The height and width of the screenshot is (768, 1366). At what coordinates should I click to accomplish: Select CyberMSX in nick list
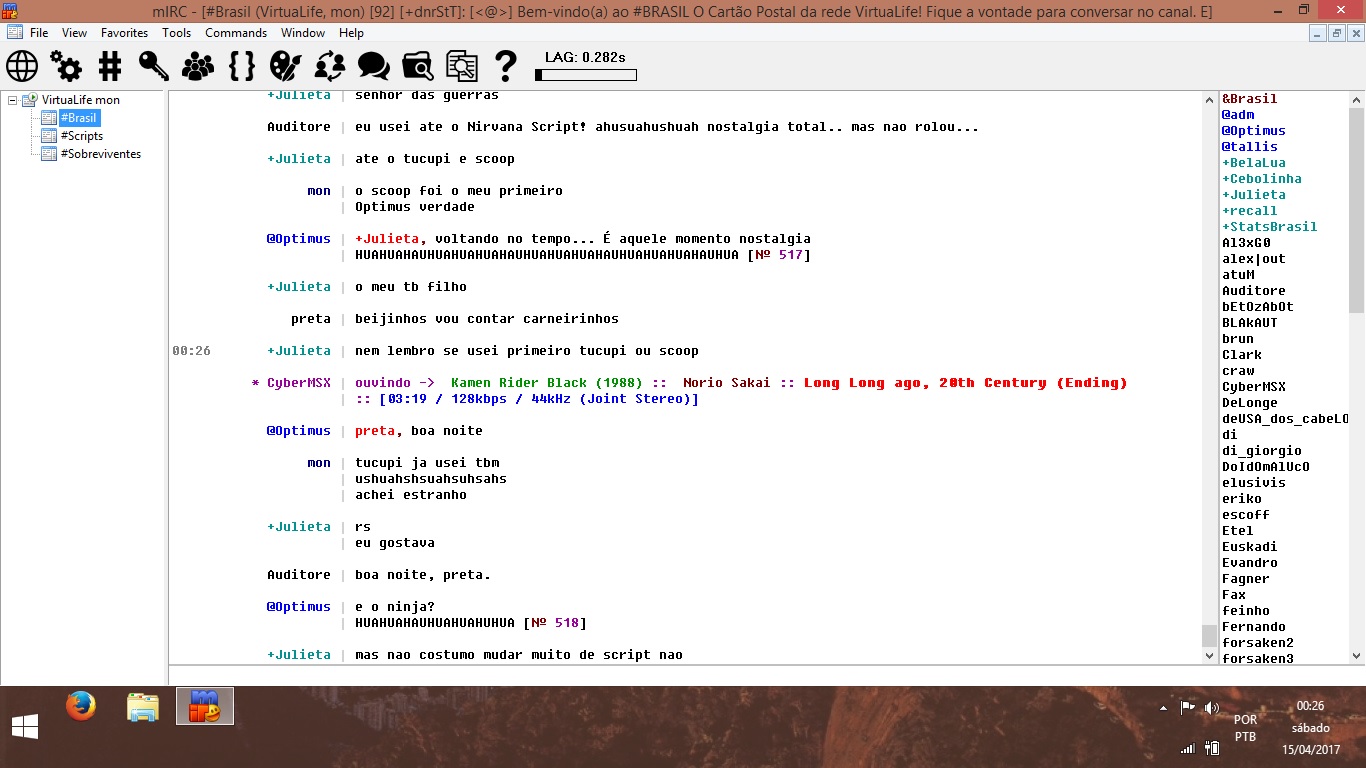coord(1254,387)
